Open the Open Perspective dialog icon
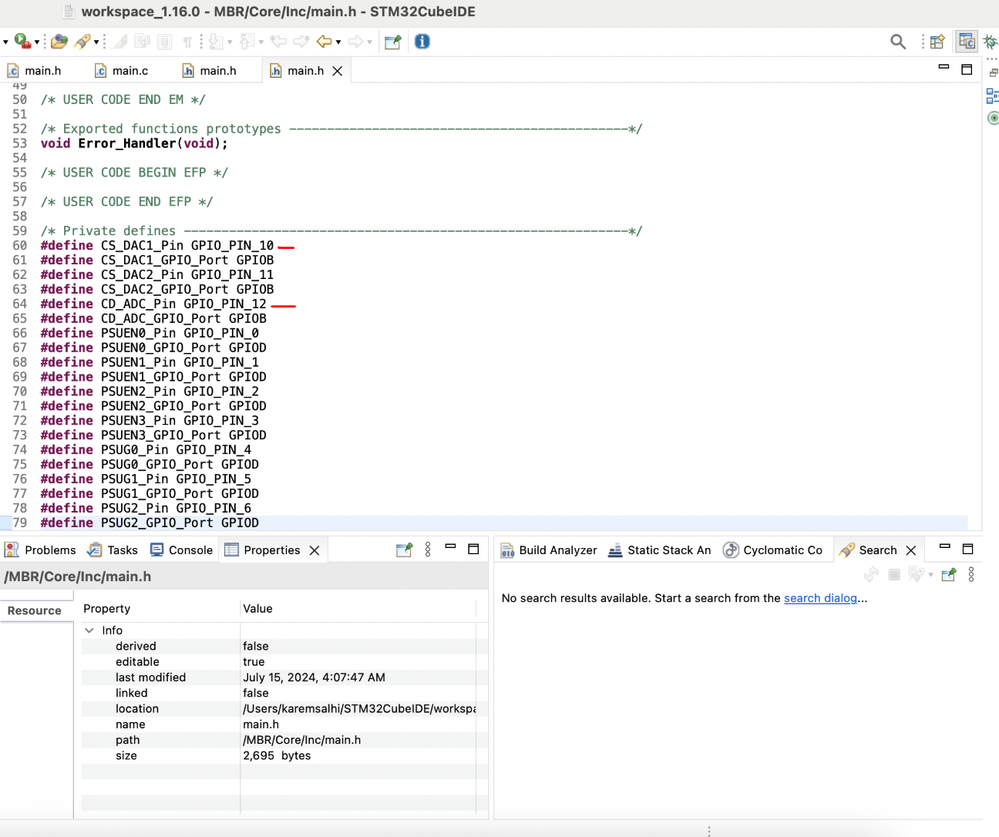 click(937, 42)
